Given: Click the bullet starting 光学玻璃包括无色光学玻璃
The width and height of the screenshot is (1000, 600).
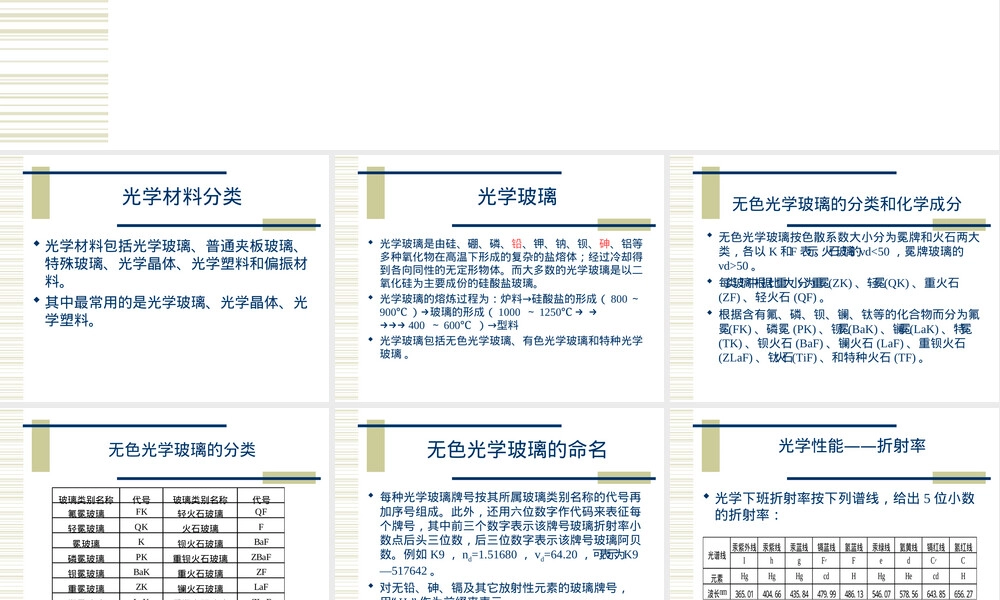Looking at the screenshot, I should click(x=511, y=347).
